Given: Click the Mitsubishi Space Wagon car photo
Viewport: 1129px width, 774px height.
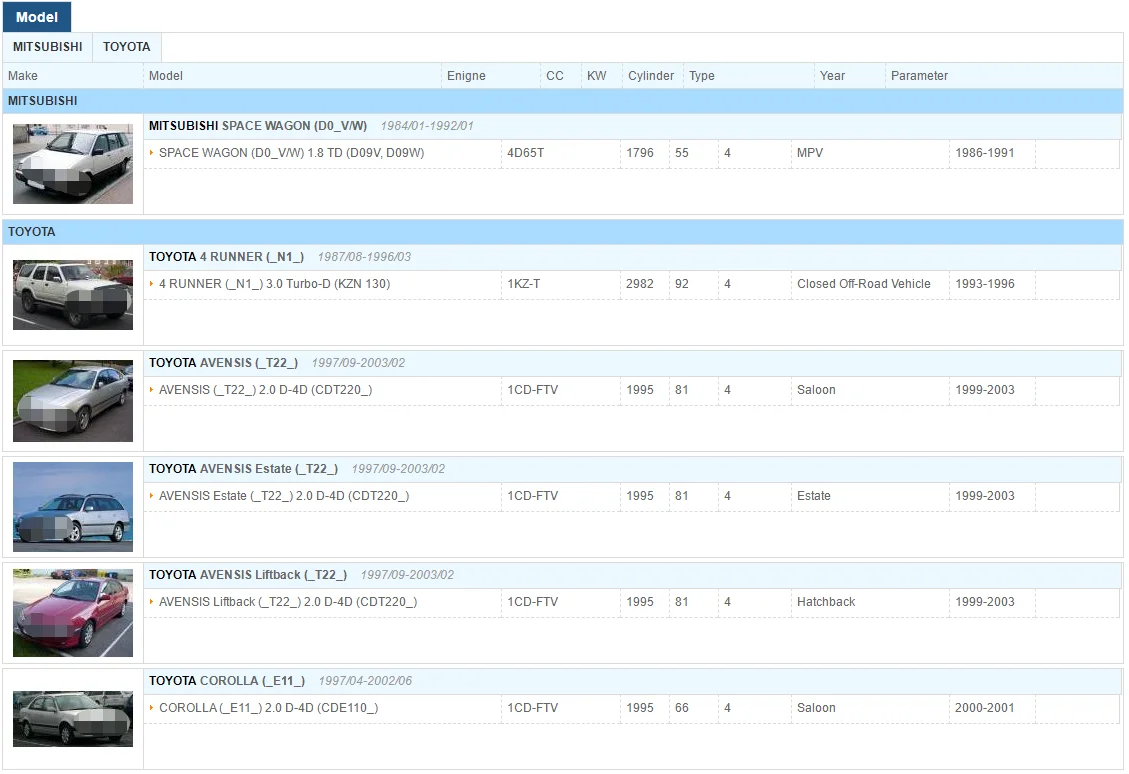Looking at the screenshot, I should tap(73, 163).
